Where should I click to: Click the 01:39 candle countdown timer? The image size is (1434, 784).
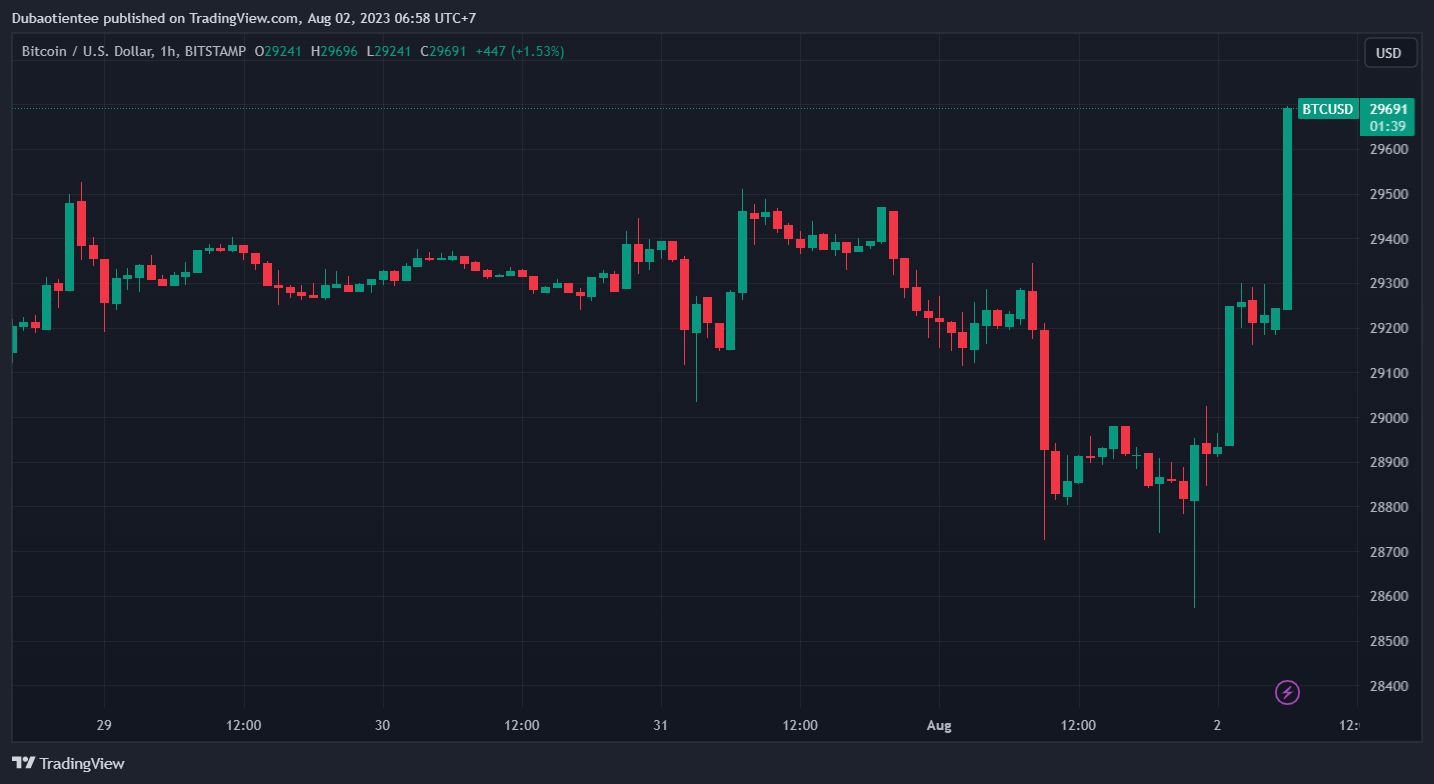point(1388,126)
